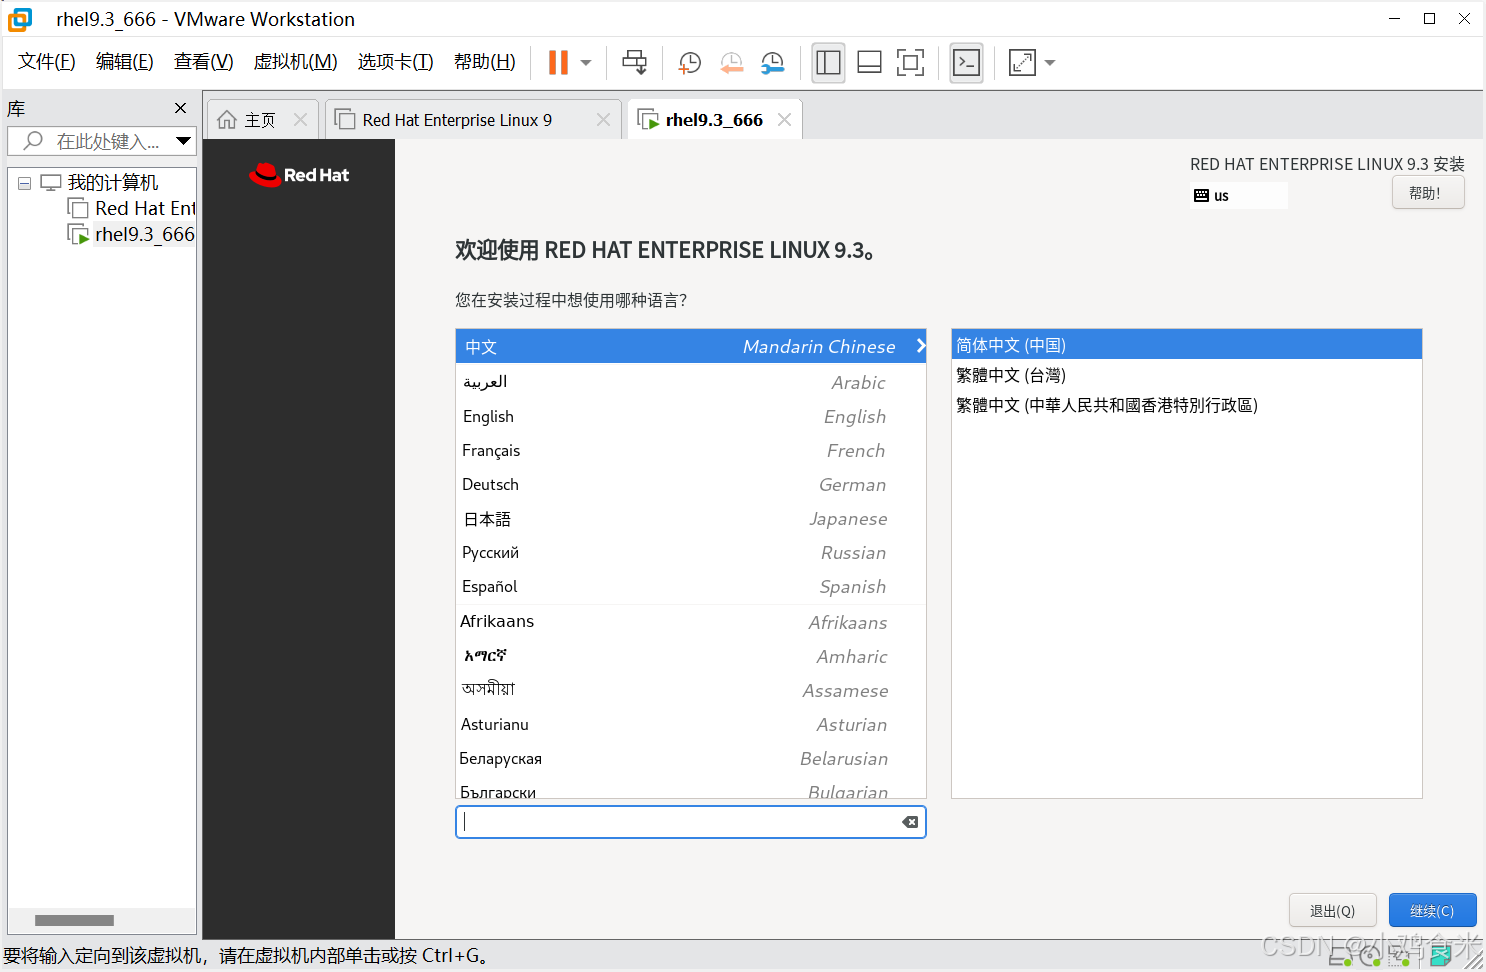
Task: Select the Español Spanish language row
Action: tap(691, 586)
